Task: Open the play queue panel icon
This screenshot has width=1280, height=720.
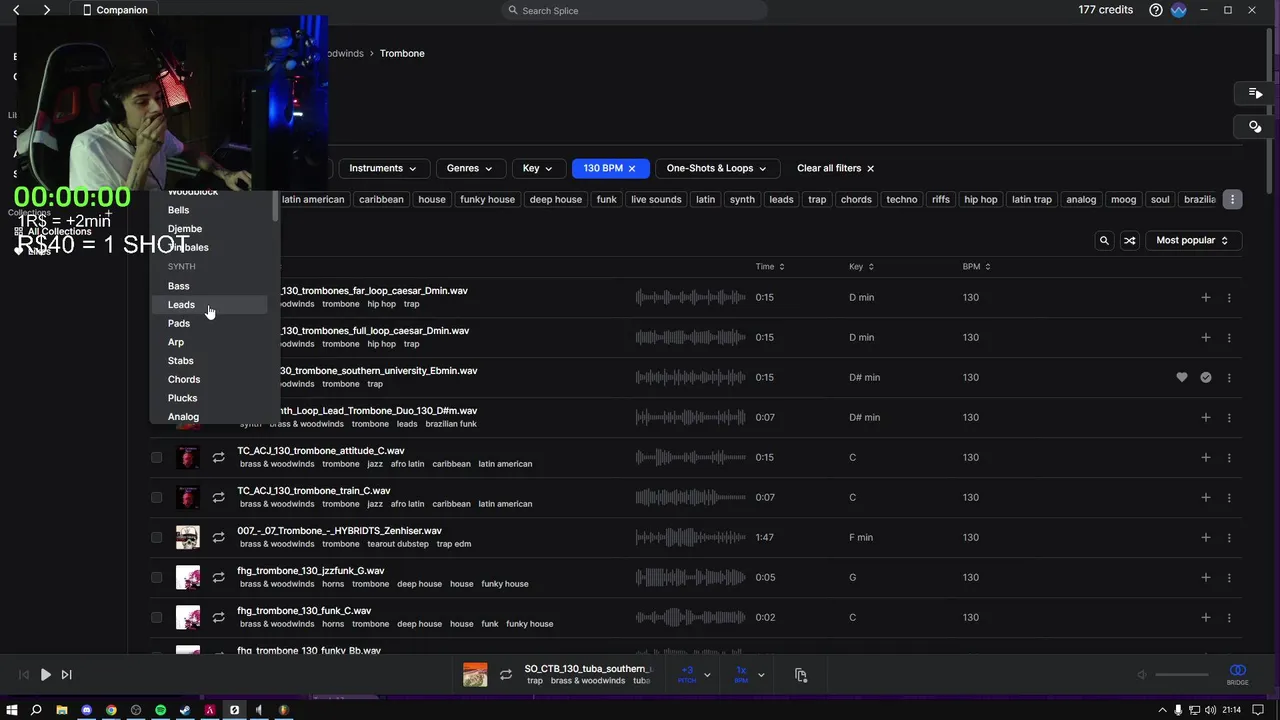Action: pyautogui.click(x=1255, y=93)
